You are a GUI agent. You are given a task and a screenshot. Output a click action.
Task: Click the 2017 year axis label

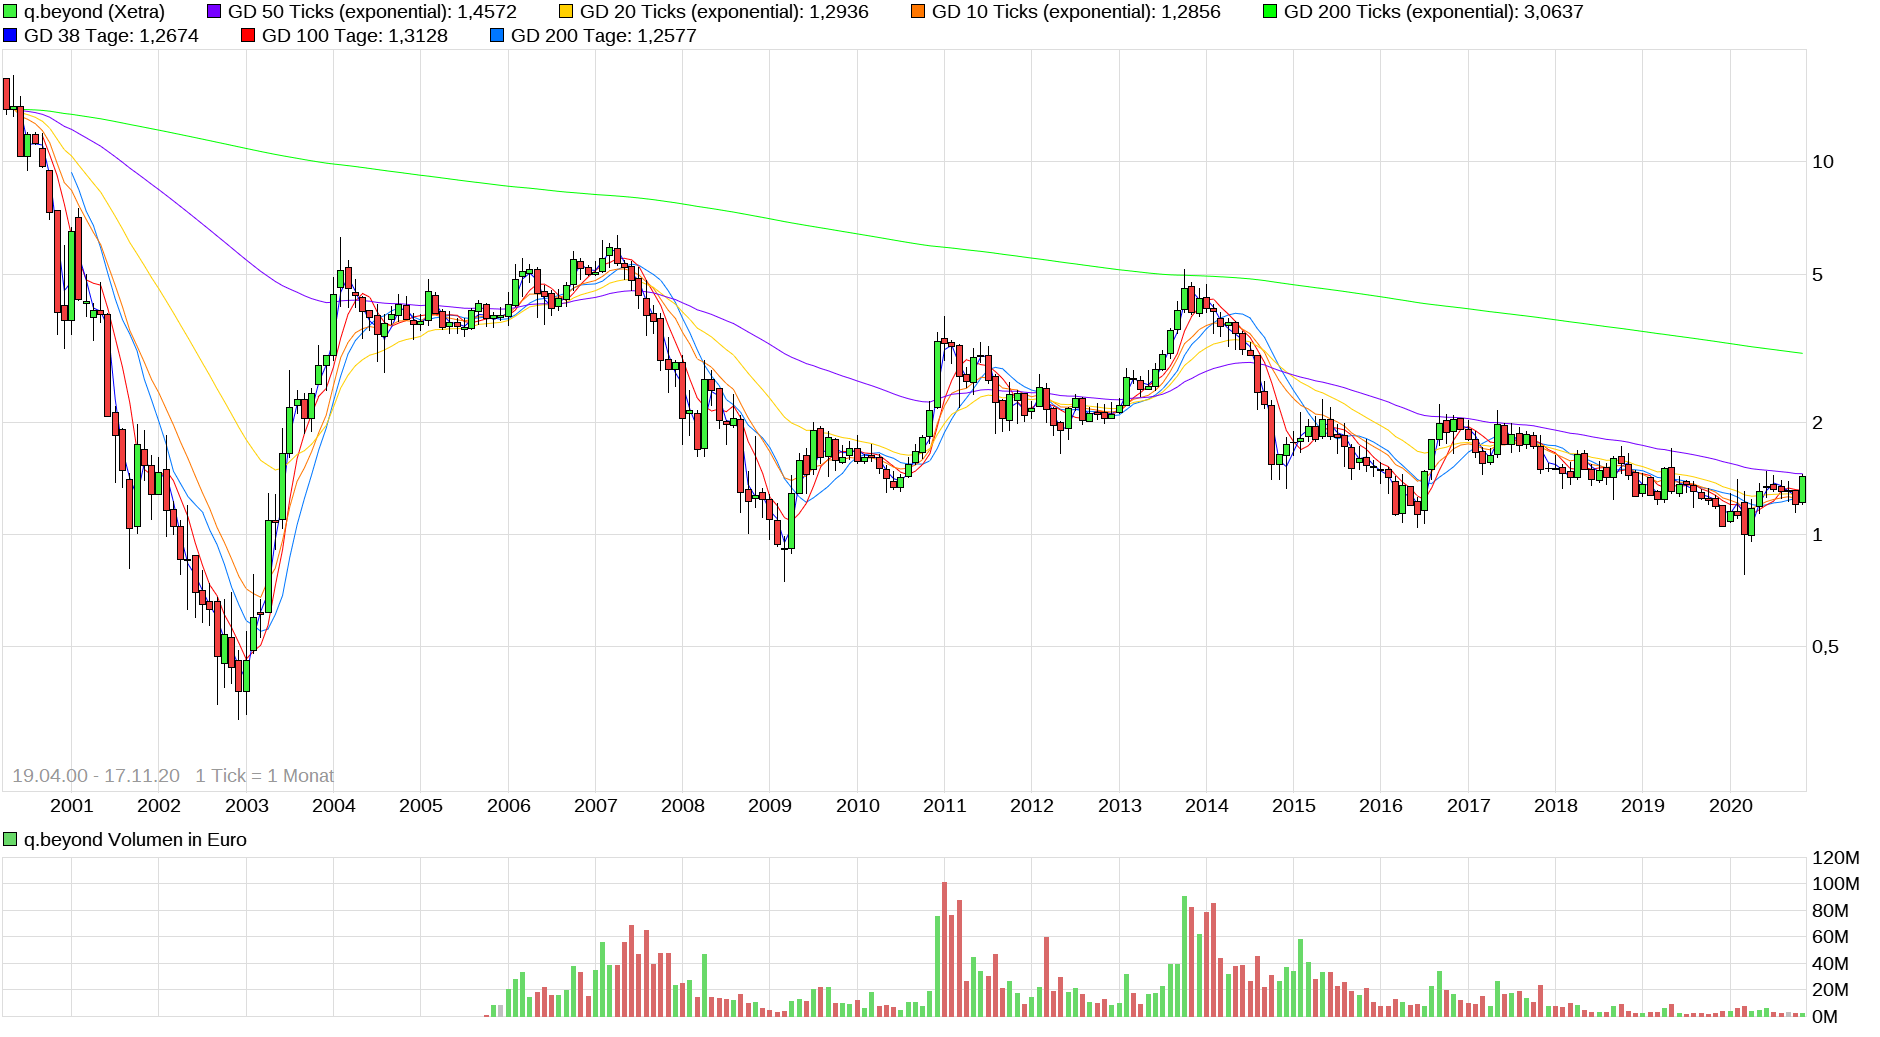[1469, 806]
